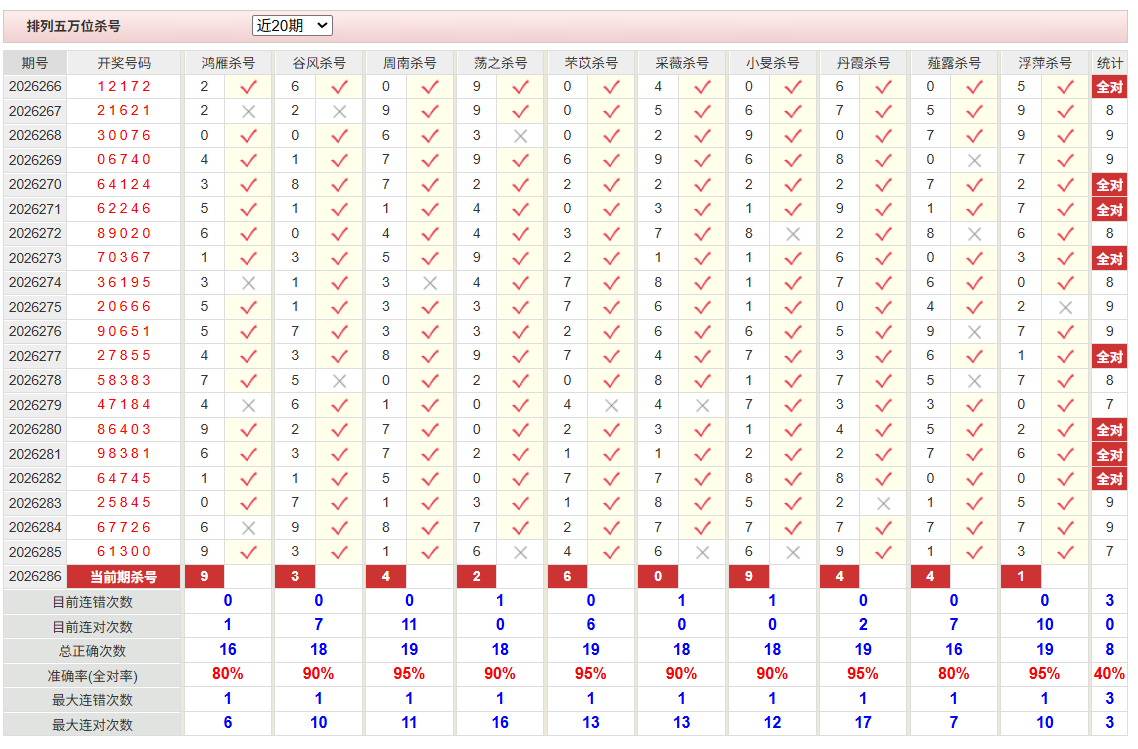Viewport: 1138px width, 749px height.
Task: Select the 全对 badge in row 2026266
Action: [x=1110, y=87]
